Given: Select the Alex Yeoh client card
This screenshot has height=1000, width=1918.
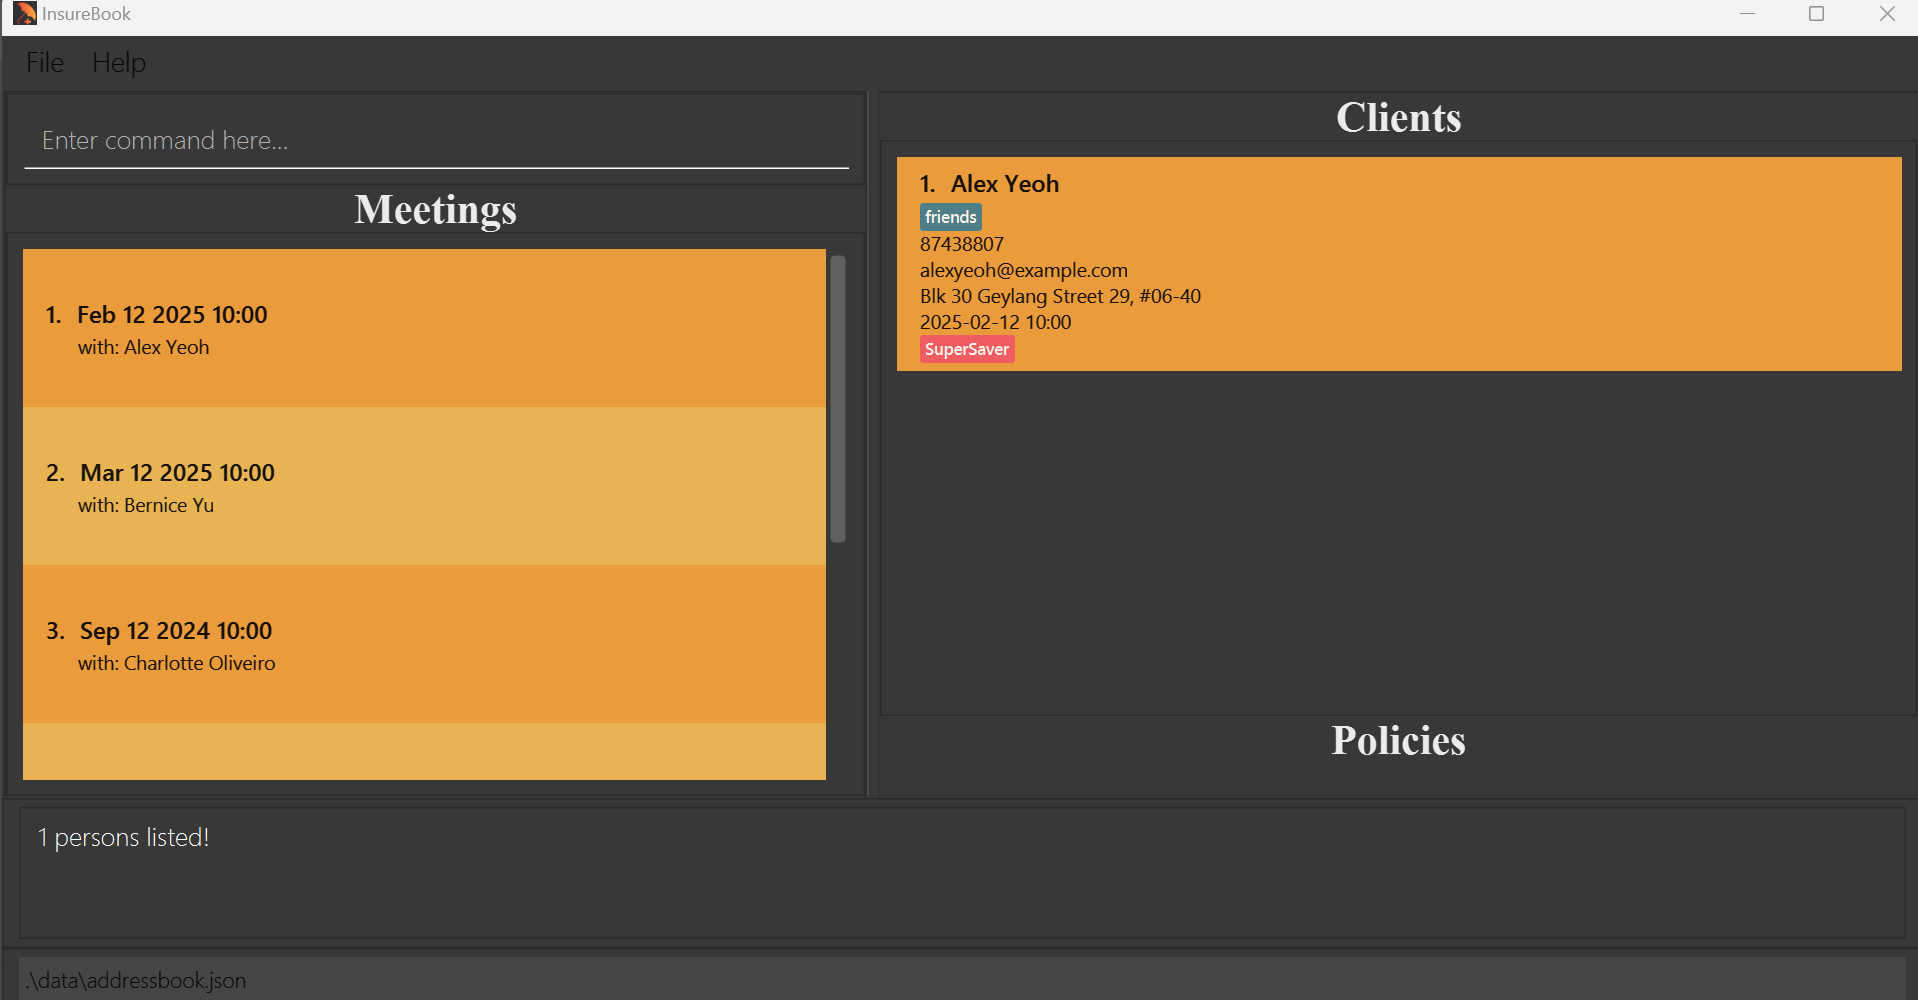Looking at the screenshot, I should [1398, 264].
